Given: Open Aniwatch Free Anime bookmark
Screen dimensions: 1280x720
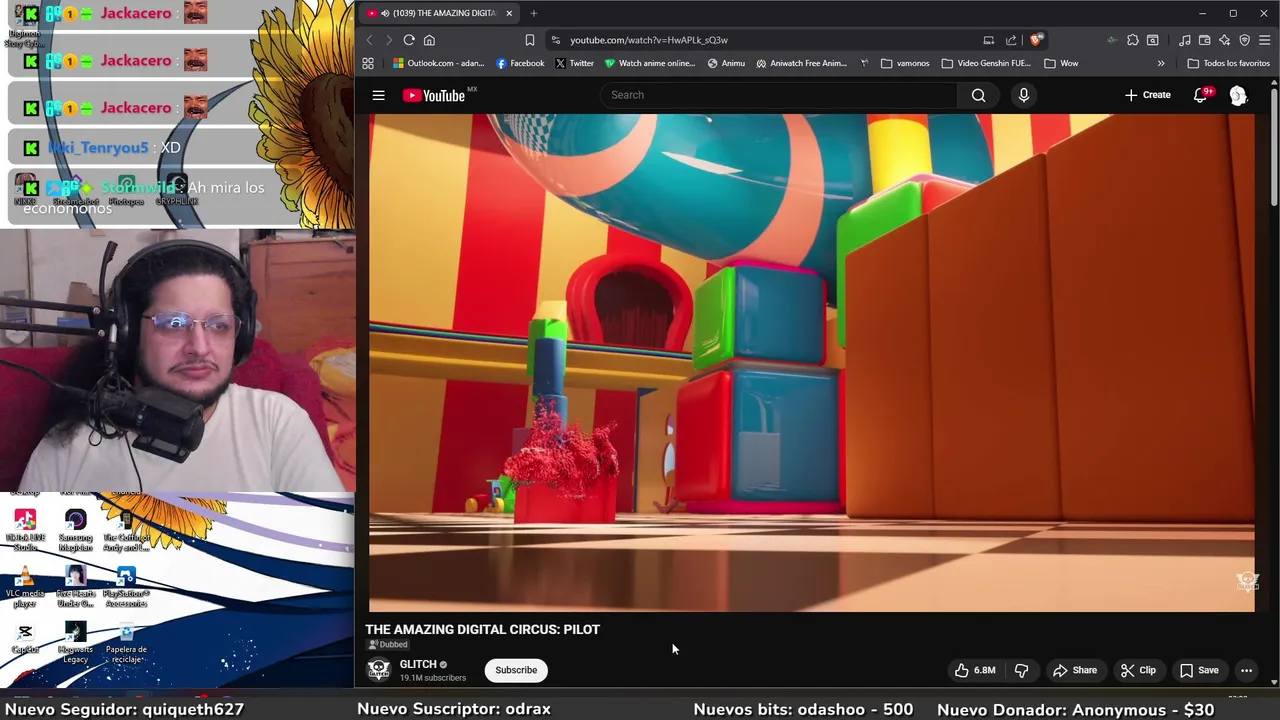Looking at the screenshot, I should [x=801, y=63].
